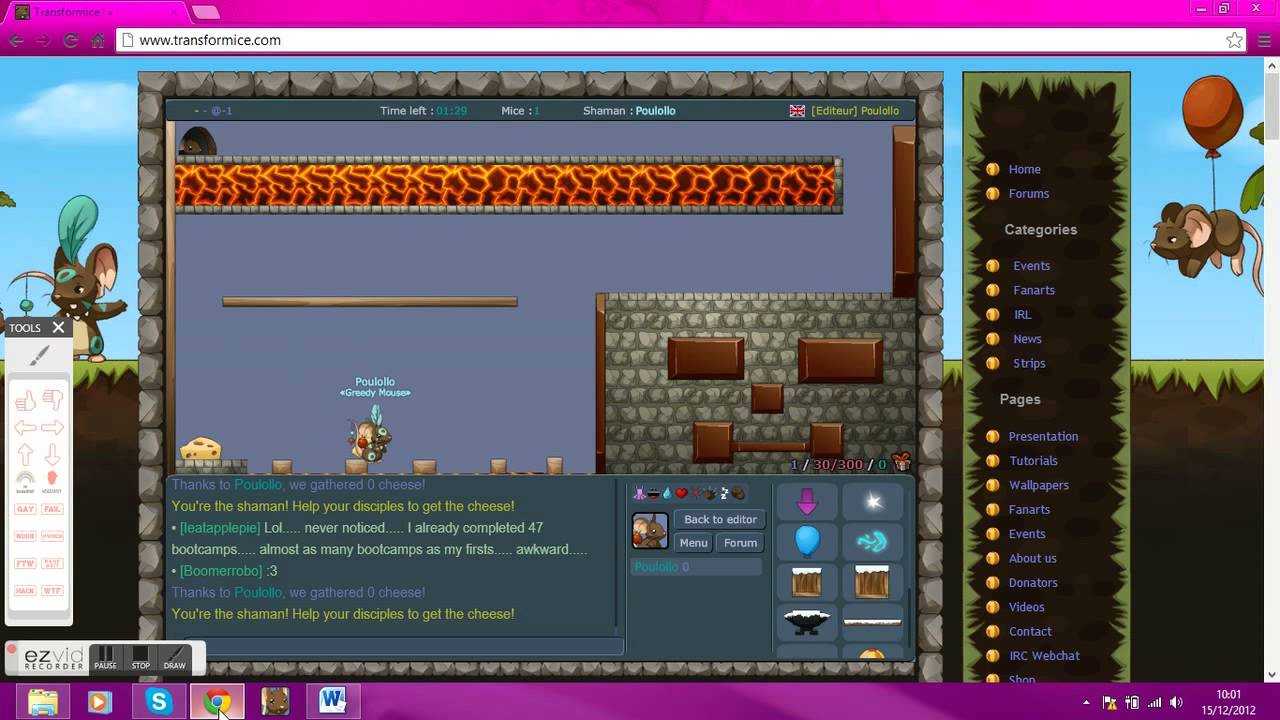Select the rainbow stamp
Screen dimensions: 1280x720
click(x=25, y=480)
